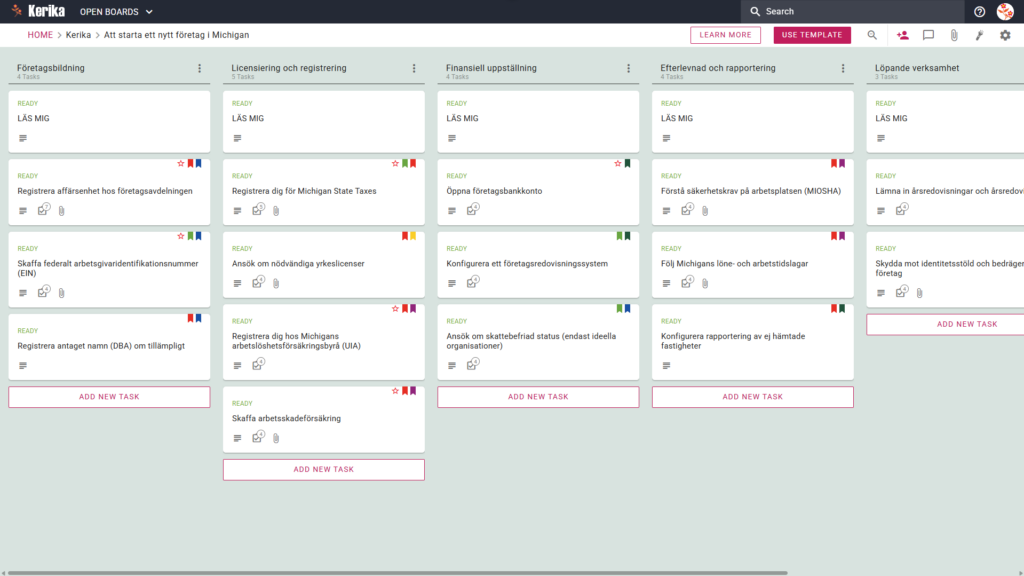The width and height of the screenshot is (1024, 576).
Task: Click description icon on Registrera antaget namn card
Action: click(x=23, y=366)
